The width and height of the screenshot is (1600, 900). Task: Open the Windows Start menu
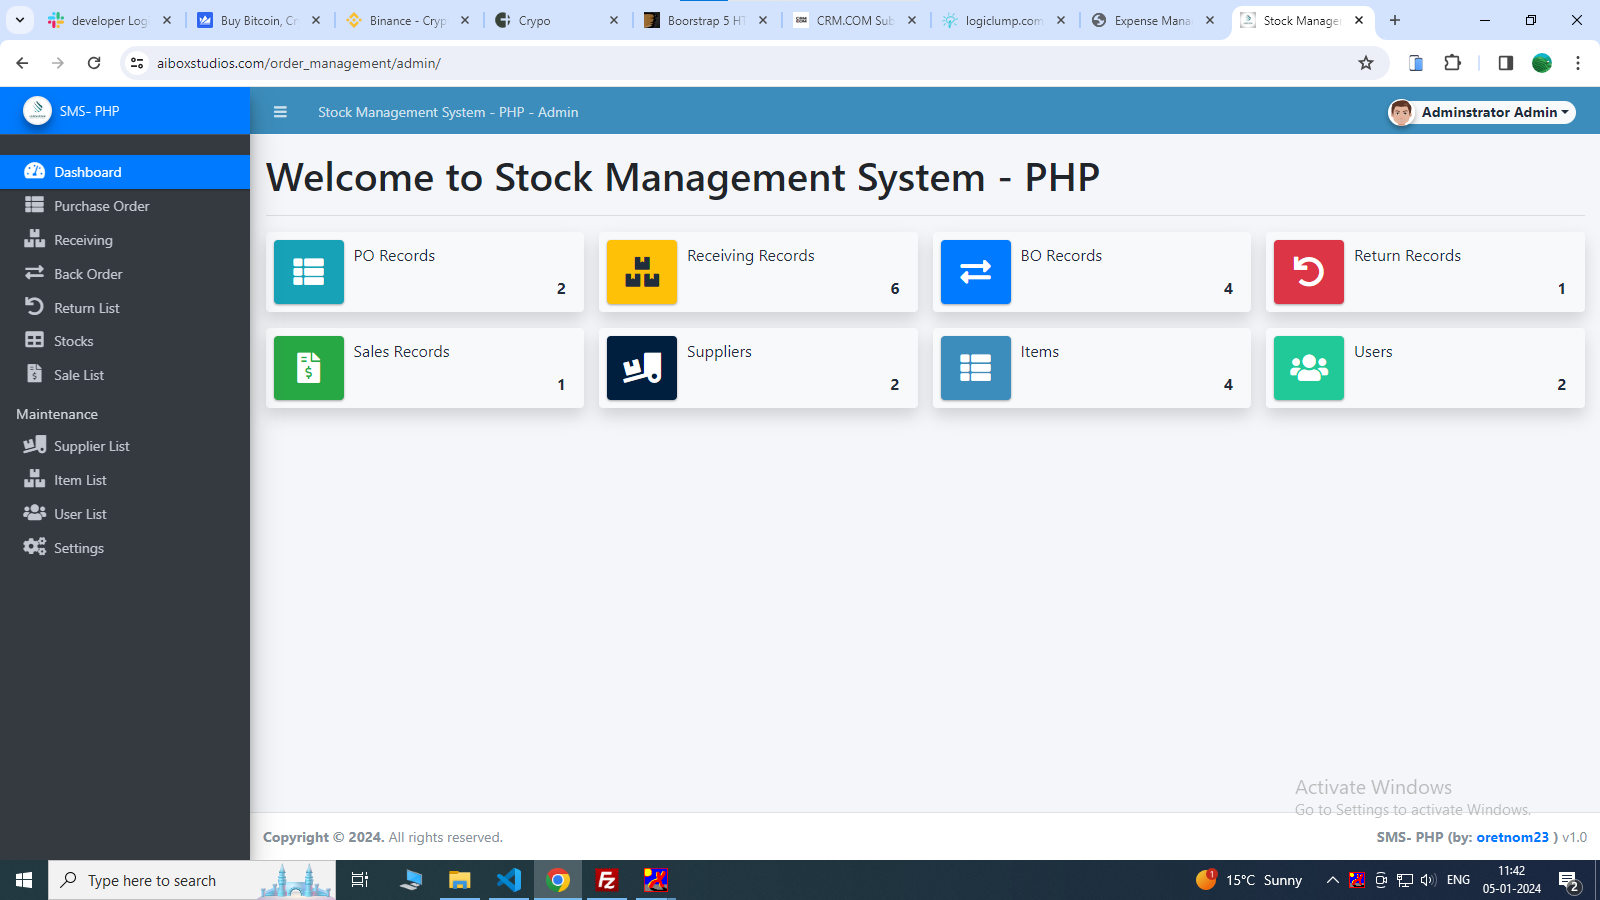(x=24, y=880)
